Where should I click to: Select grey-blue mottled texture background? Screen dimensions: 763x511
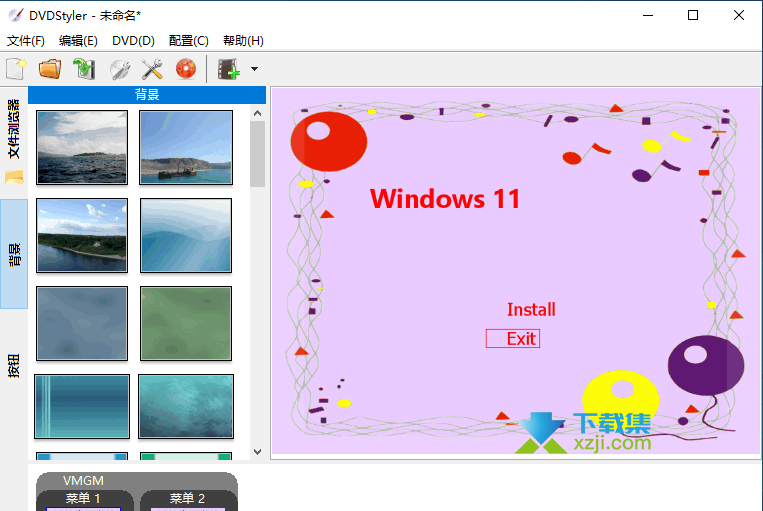coord(82,323)
